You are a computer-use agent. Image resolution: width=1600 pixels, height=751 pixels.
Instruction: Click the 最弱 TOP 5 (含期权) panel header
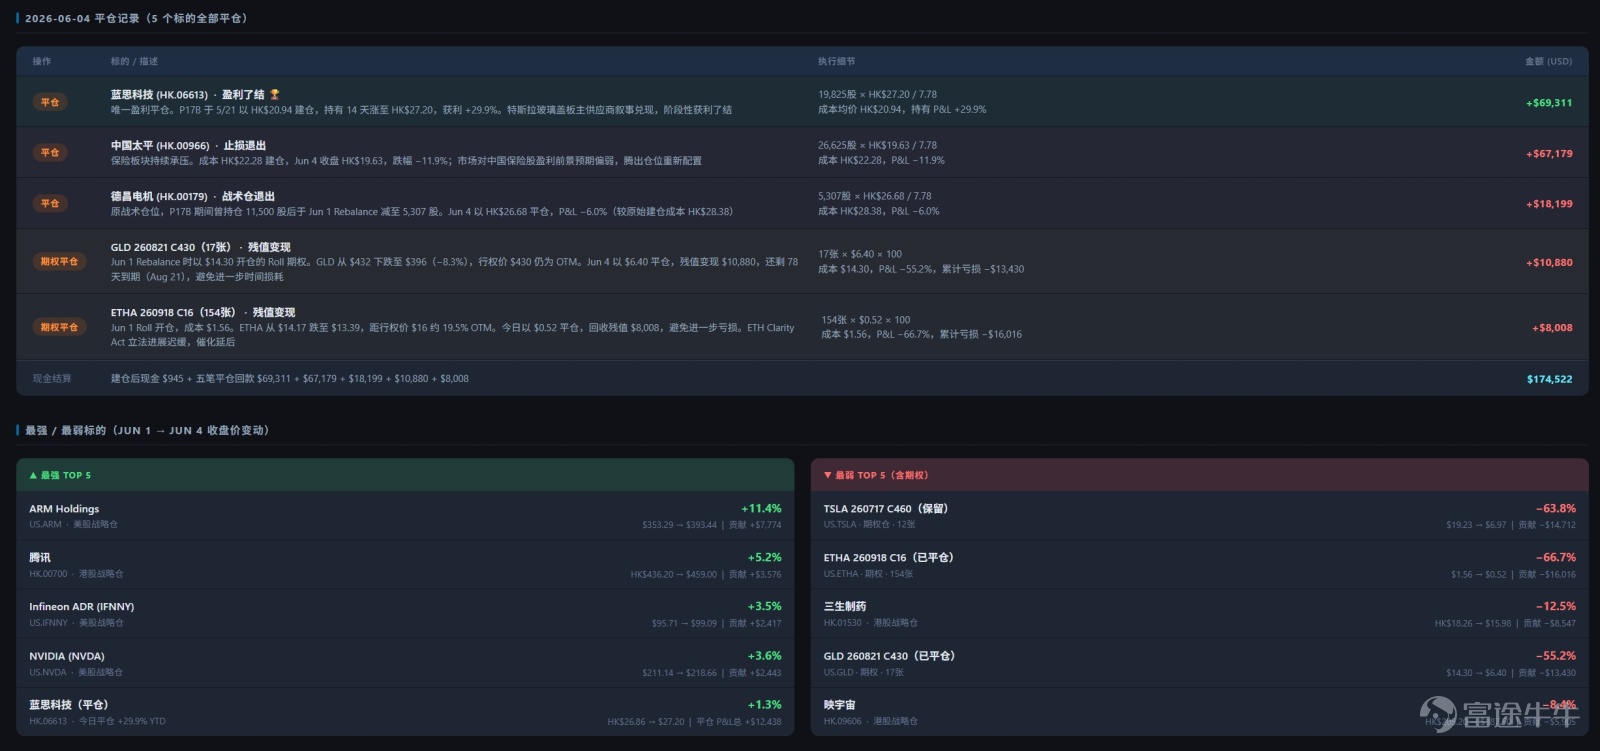pyautogui.click(x=1199, y=475)
